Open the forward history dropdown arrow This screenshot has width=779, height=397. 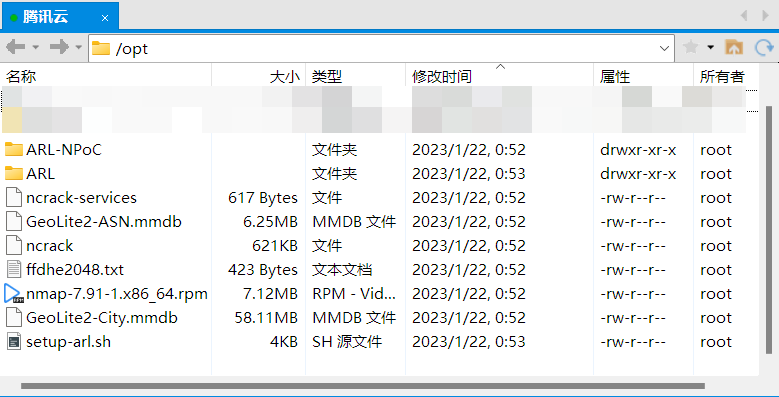pyautogui.click(x=78, y=48)
